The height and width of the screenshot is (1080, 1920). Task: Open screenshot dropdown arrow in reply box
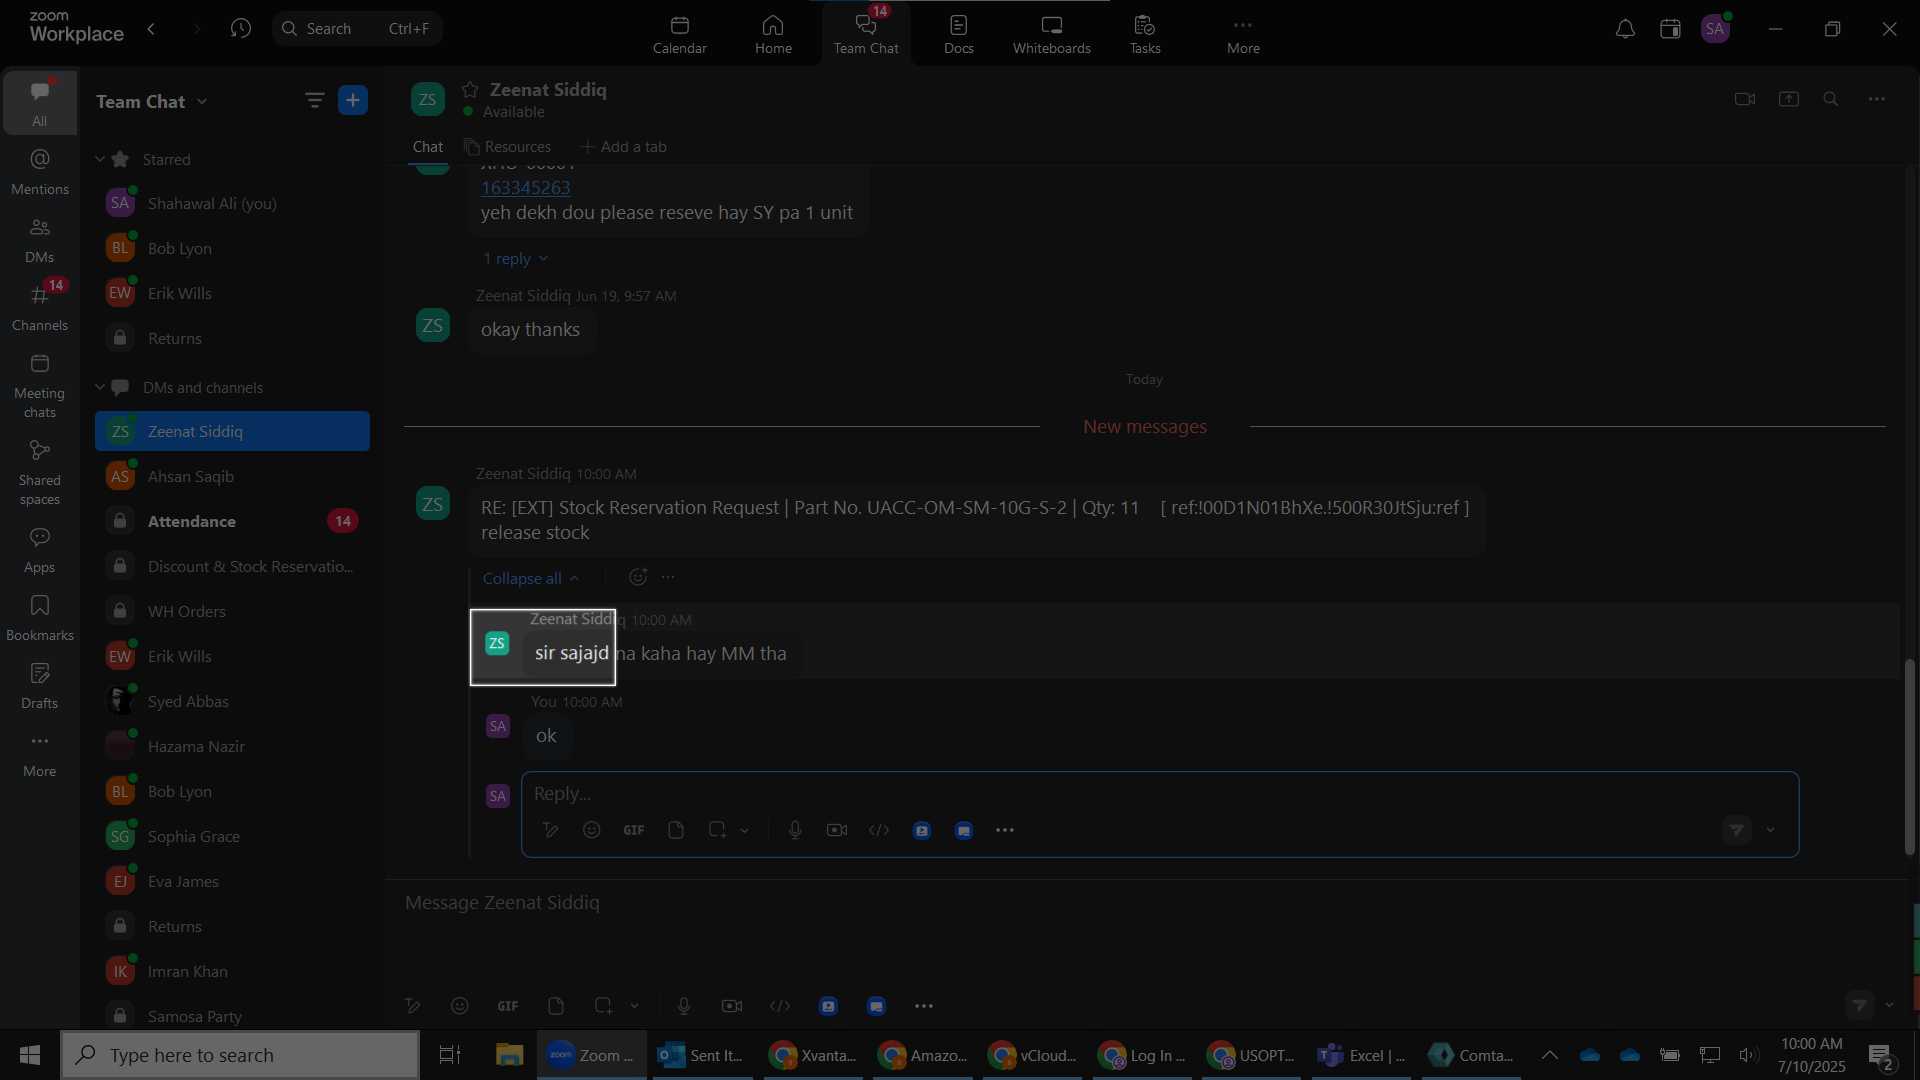pos(745,830)
